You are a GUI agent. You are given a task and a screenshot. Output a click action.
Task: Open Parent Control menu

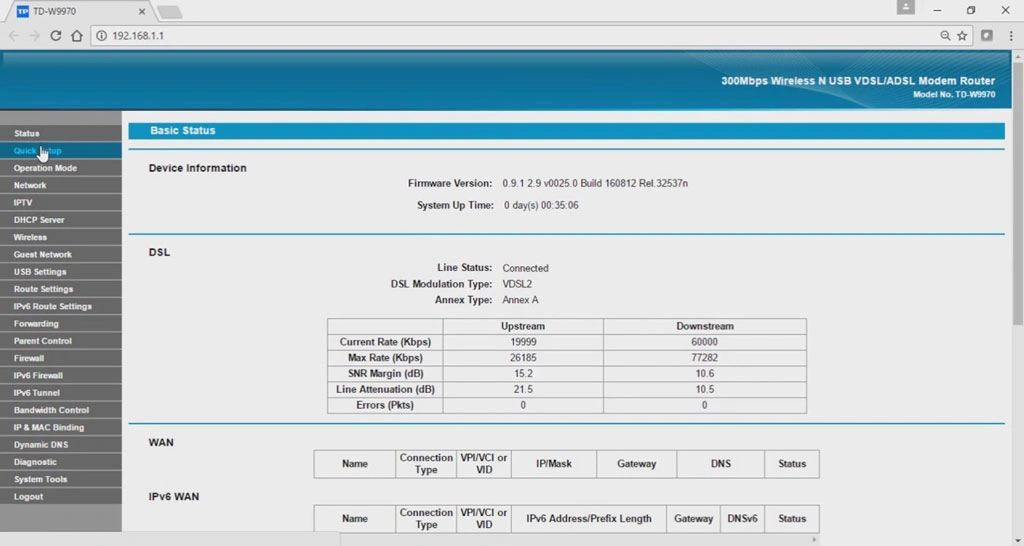pyautogui.click(x=61, y=341)
